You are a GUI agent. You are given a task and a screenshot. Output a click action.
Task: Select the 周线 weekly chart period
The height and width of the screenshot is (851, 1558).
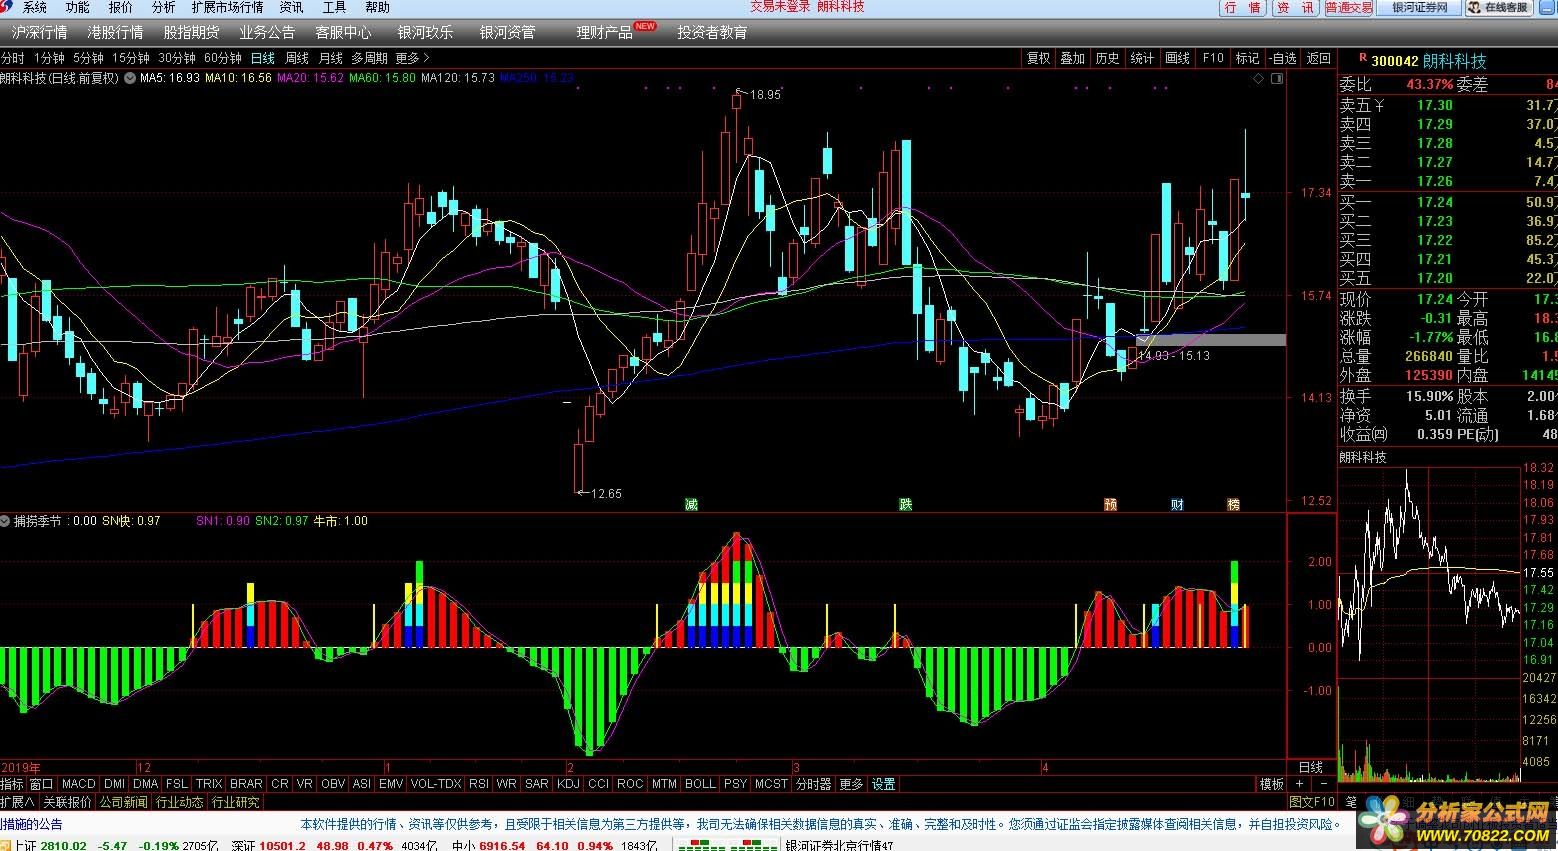click(x=297, y=58)
